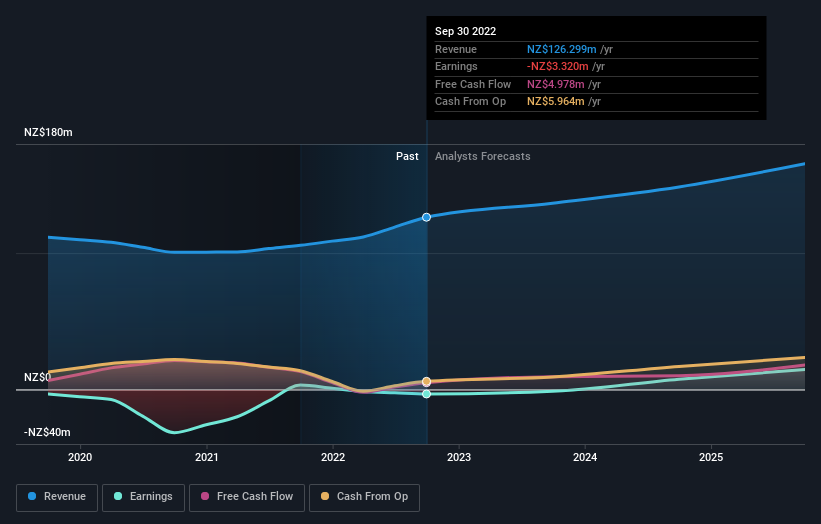Click the Cash From Op row label in tooltip
This screenshot has height=524, width=821.
tap(471, 102)
